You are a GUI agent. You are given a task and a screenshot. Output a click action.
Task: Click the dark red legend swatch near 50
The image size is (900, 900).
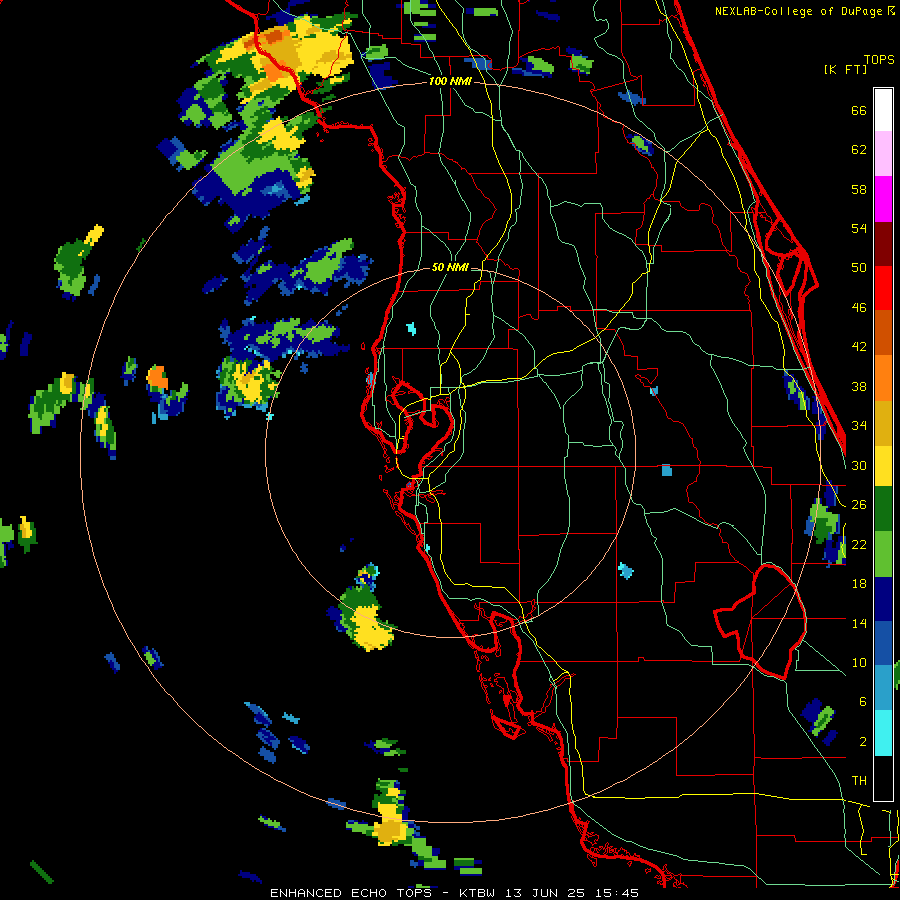click(x=883, y=243)
